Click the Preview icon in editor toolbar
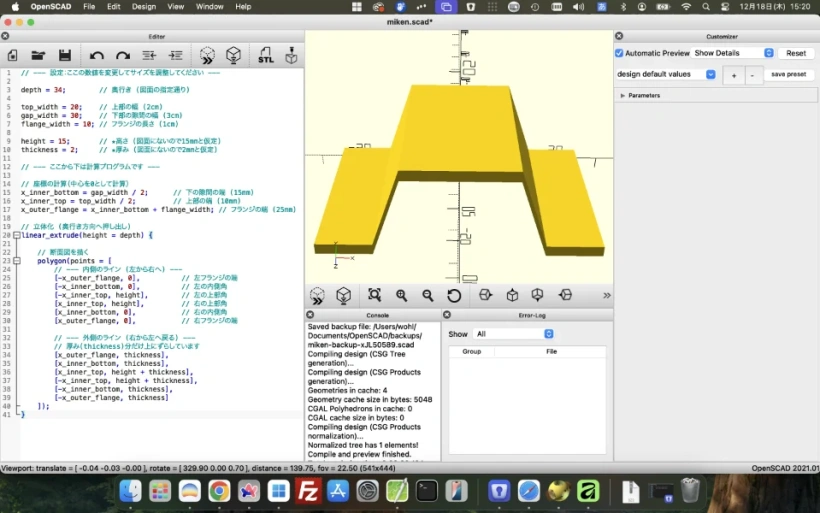 (x=206, y=55)
